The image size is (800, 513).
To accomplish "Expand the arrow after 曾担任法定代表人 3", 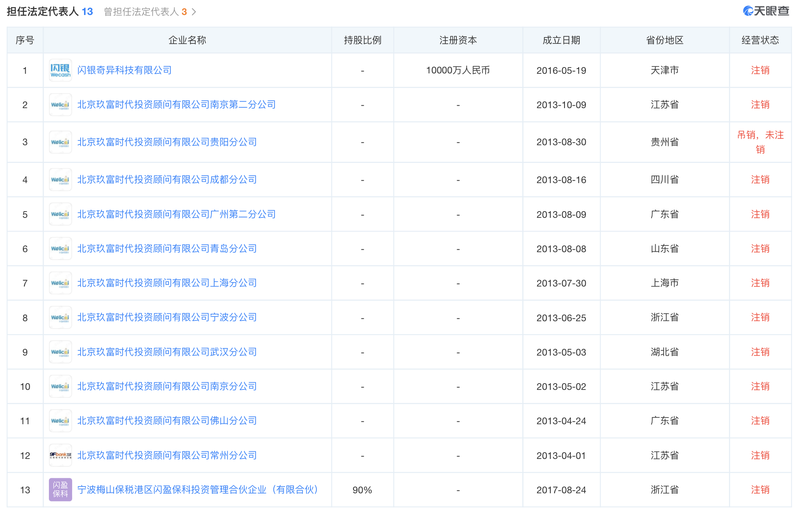I will 194,12.
